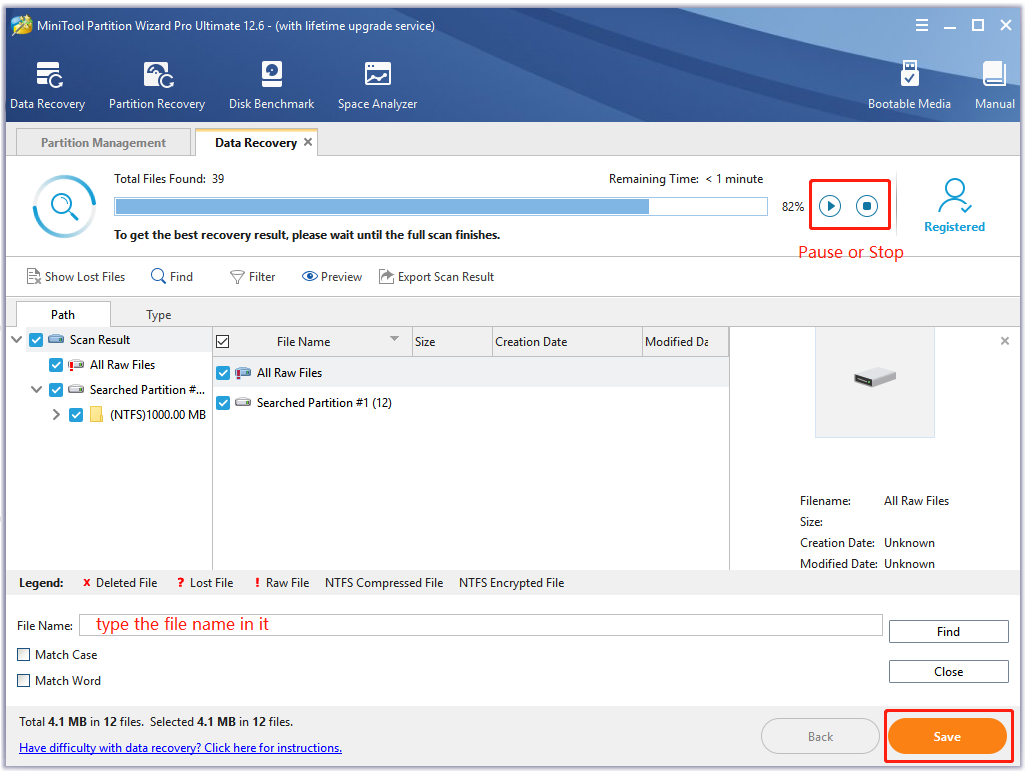Click the NTFS folder icon in tree
The width and height of the screenshot is (1030, 772).
pyautogui.click(x=97, y=414)
